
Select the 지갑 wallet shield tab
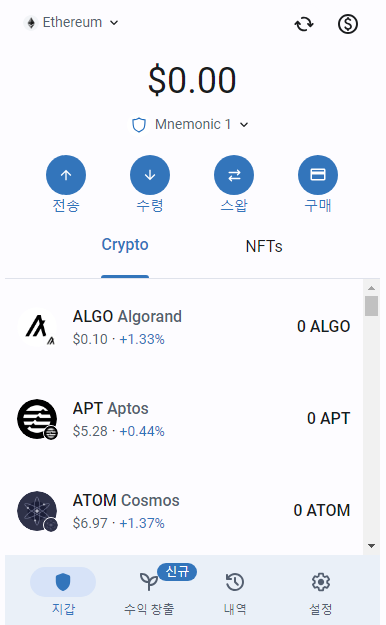[x=63, y=582]
